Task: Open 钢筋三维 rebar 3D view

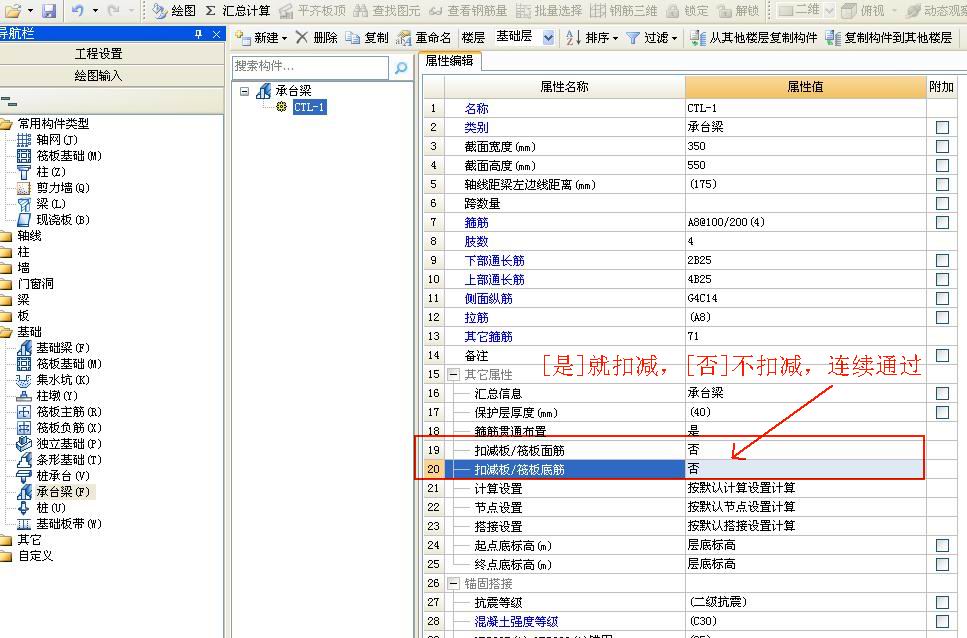Action: click(x=623, y=10)
